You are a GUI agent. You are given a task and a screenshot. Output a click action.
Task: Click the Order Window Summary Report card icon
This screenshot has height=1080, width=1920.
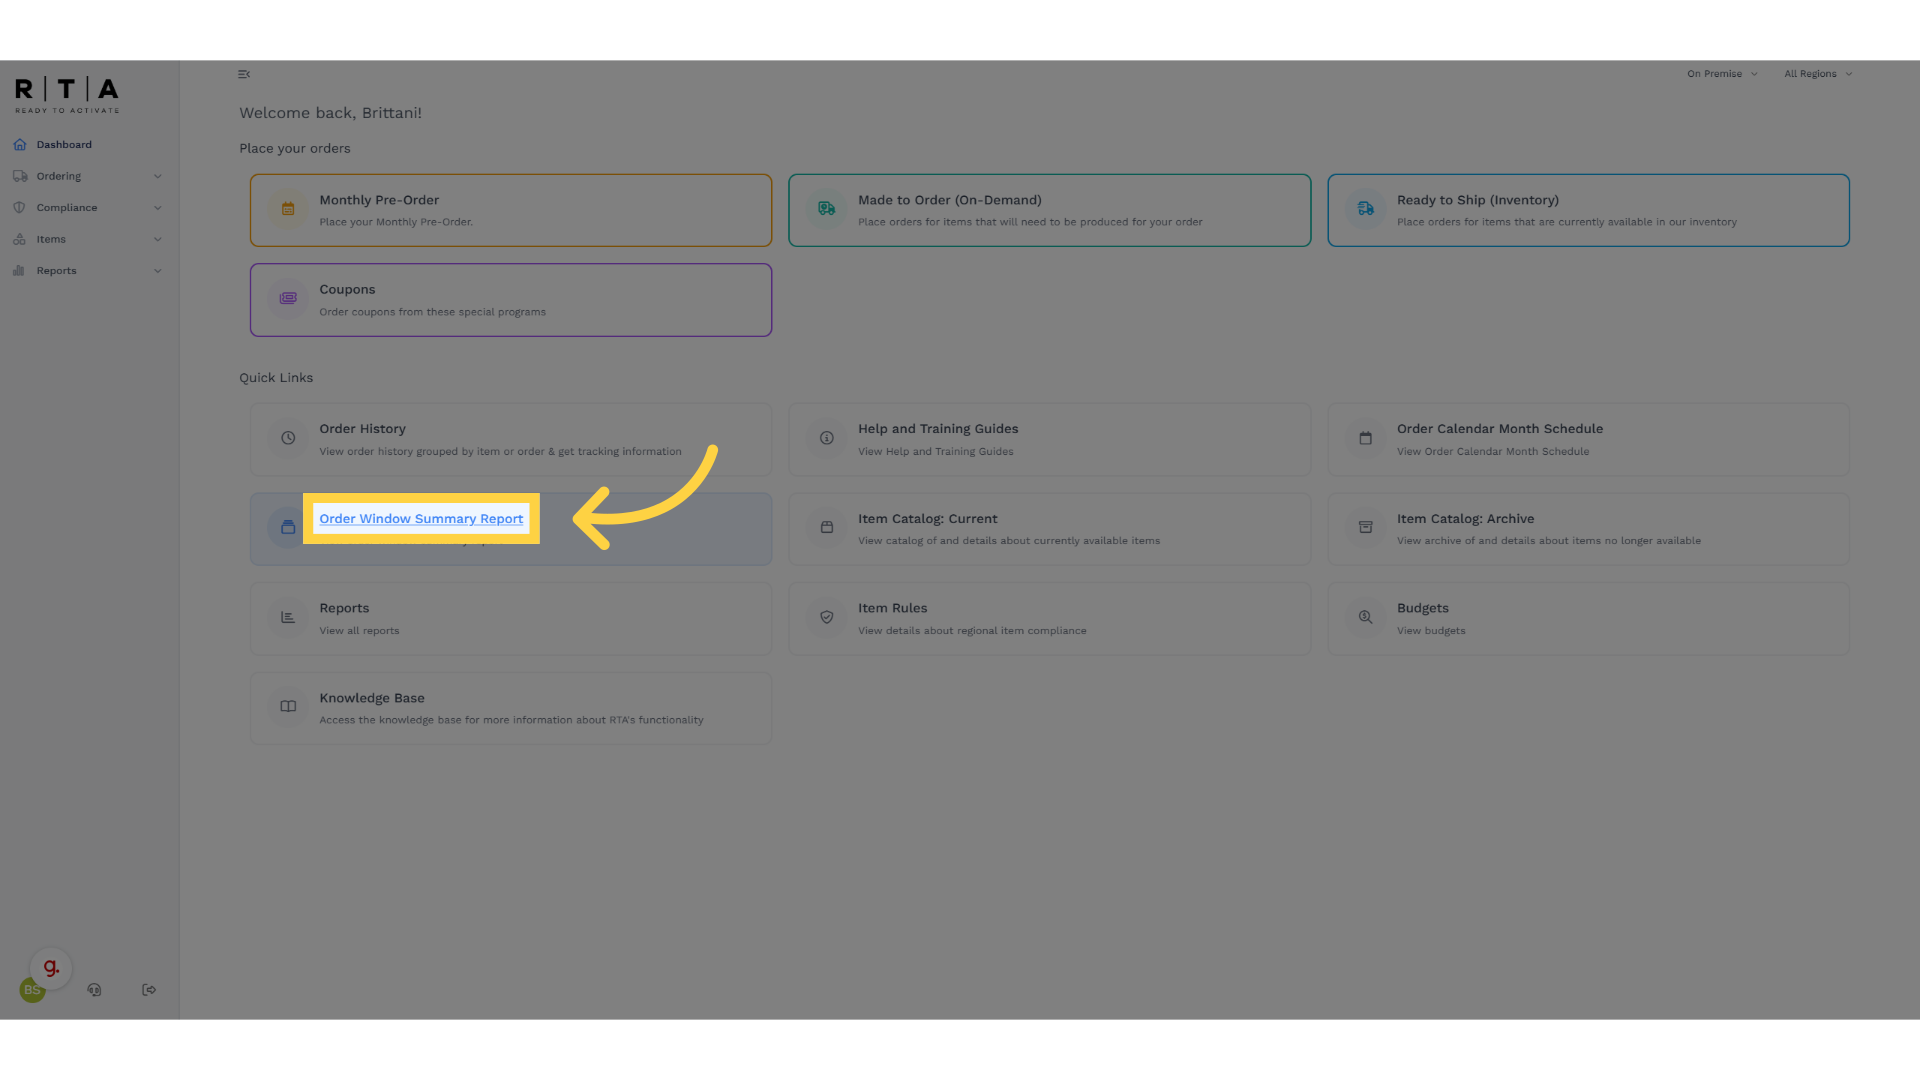pyautogui.click(x=288, y=527)
